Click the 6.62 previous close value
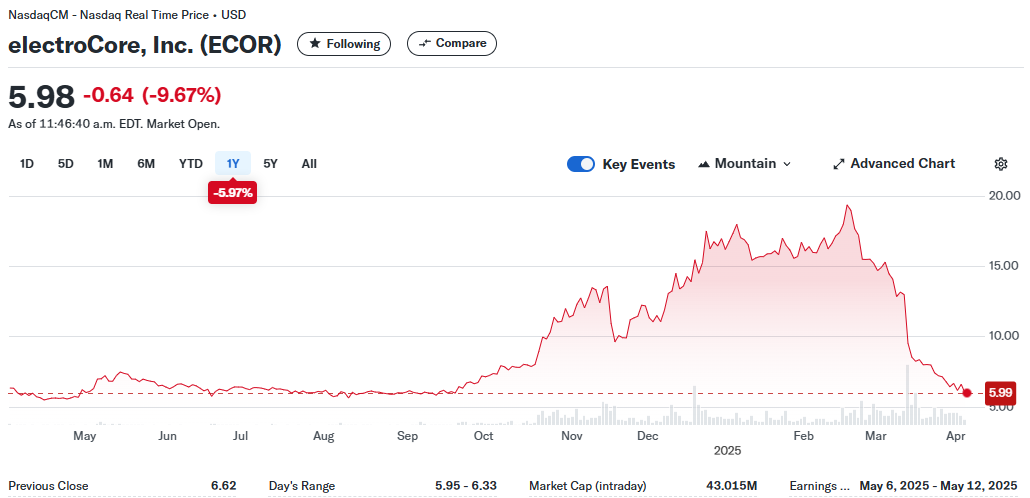The image size is (1030, 498). [x=223, y=486]
